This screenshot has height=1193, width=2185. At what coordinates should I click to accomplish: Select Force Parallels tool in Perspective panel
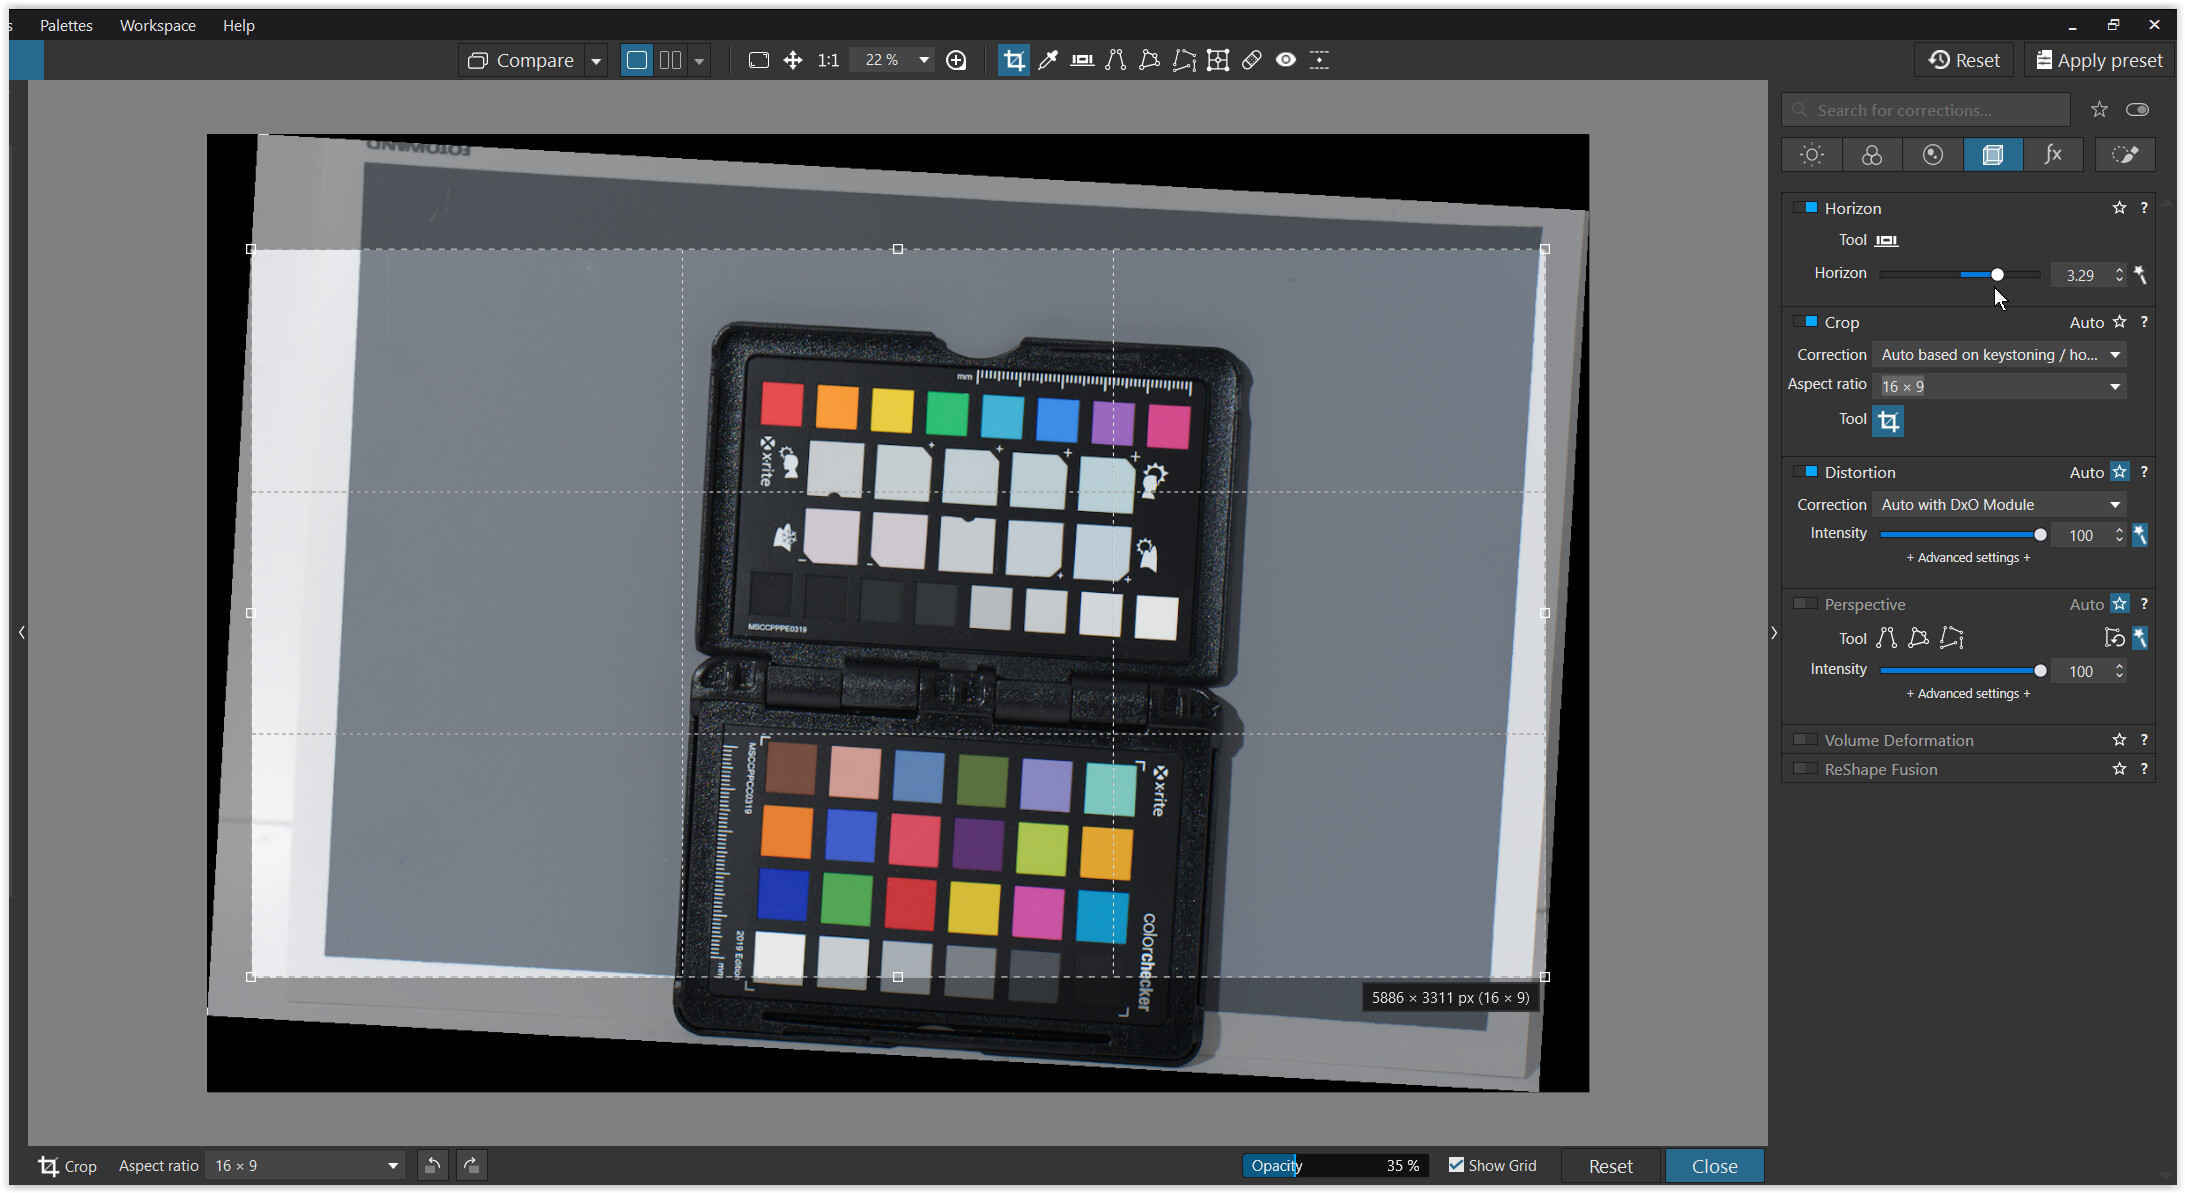(1886, 638)
